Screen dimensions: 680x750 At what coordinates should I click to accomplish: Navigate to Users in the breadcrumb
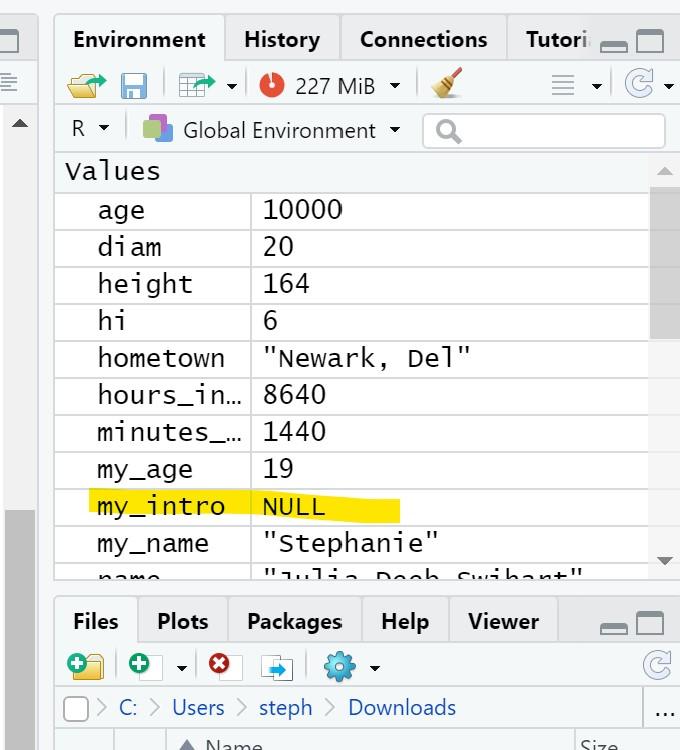coord(198,707)
